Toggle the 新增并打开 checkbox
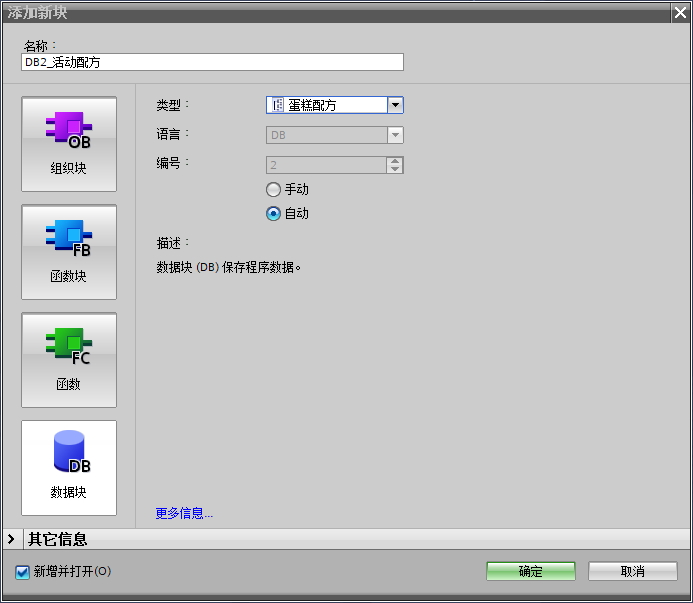 (22, 572)
